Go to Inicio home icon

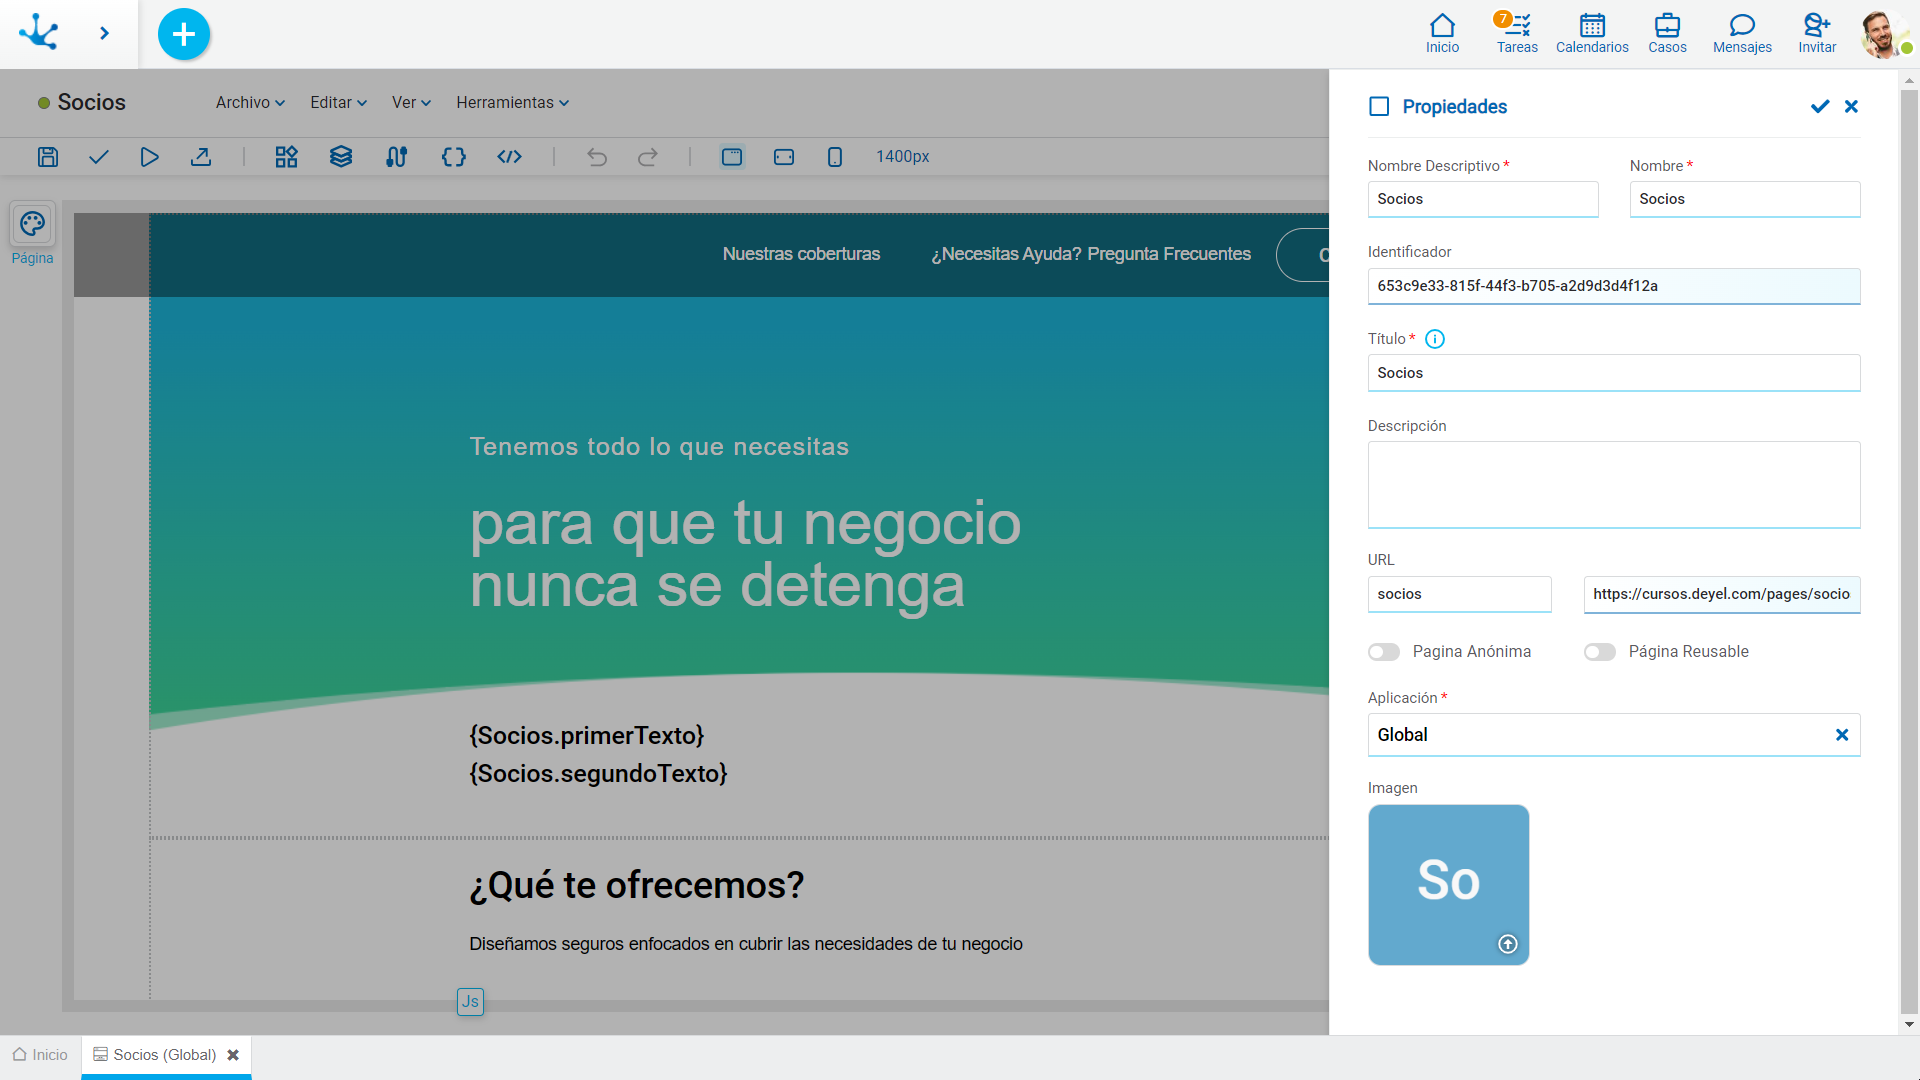pyautogui.click(x=1442, y=33)
